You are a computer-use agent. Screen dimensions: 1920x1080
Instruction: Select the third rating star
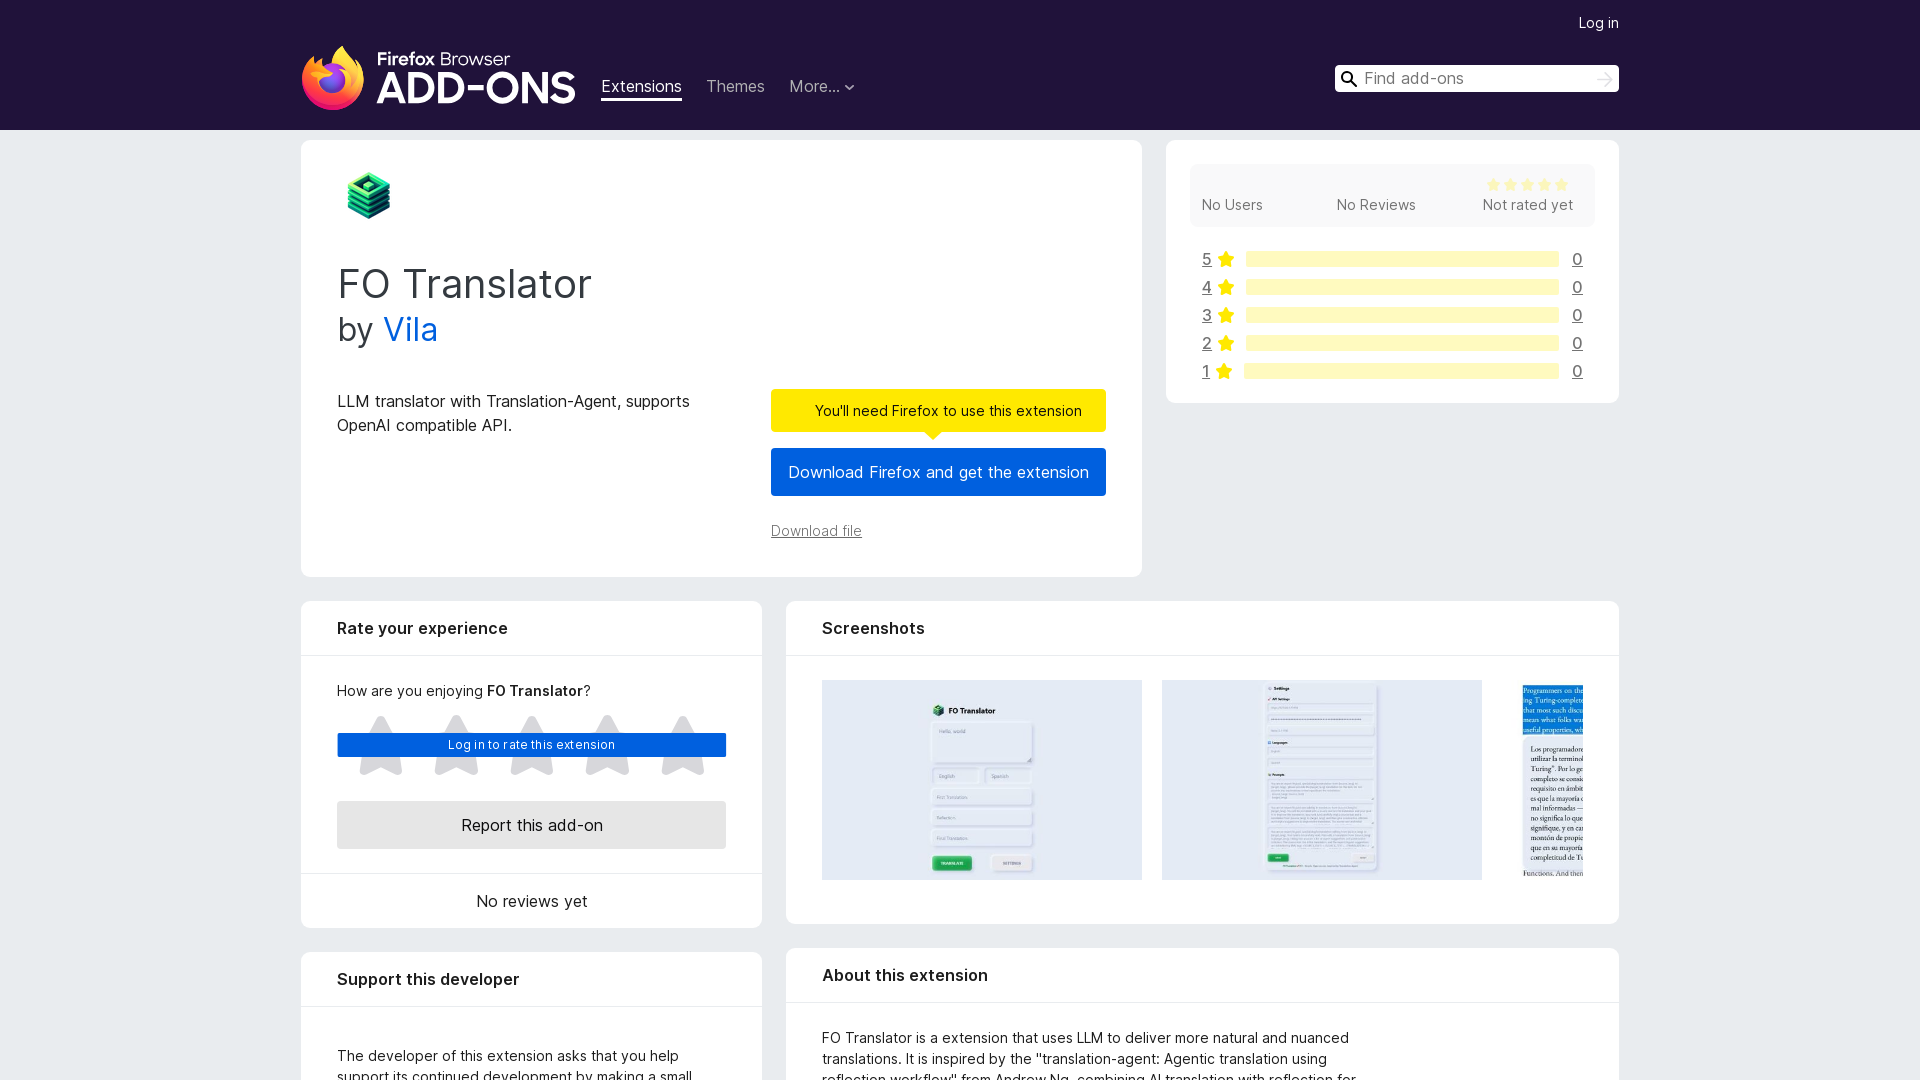pos(532,745)
